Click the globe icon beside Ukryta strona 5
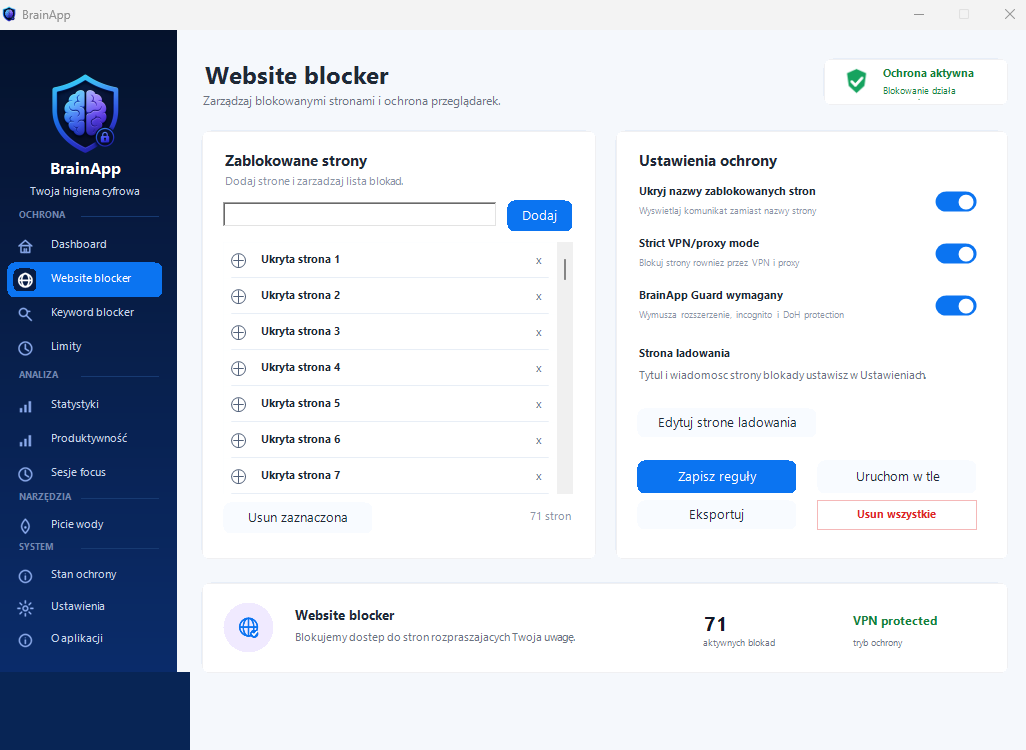 point(239,404)
